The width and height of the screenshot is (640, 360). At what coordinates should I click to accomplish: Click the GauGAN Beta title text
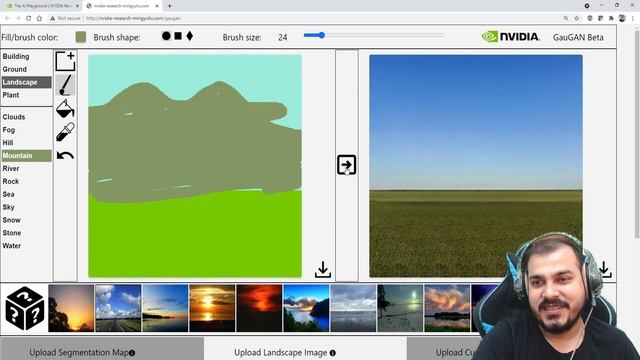[578, 37]
